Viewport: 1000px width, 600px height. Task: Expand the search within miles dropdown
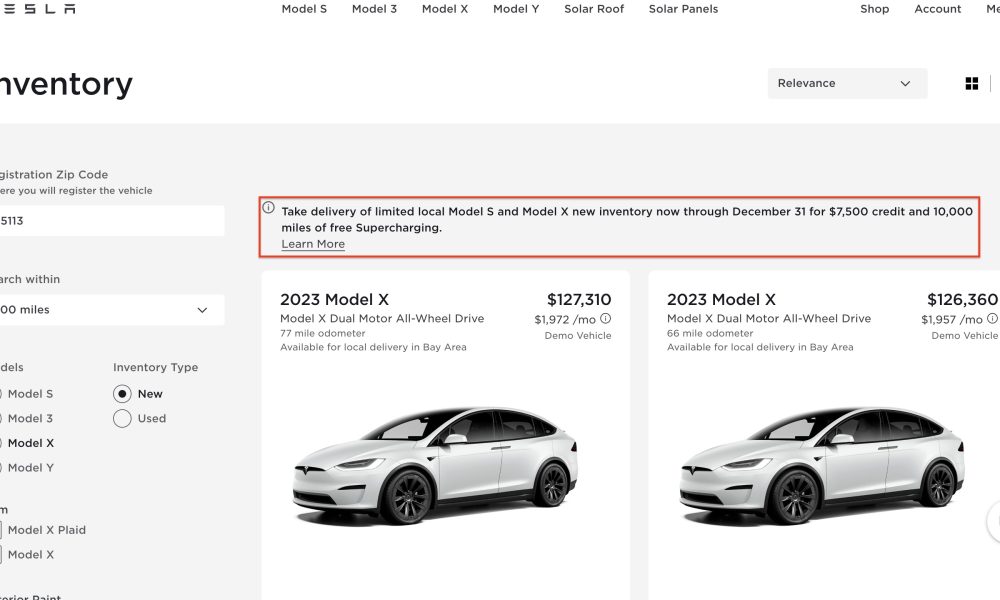pos(112,310)
